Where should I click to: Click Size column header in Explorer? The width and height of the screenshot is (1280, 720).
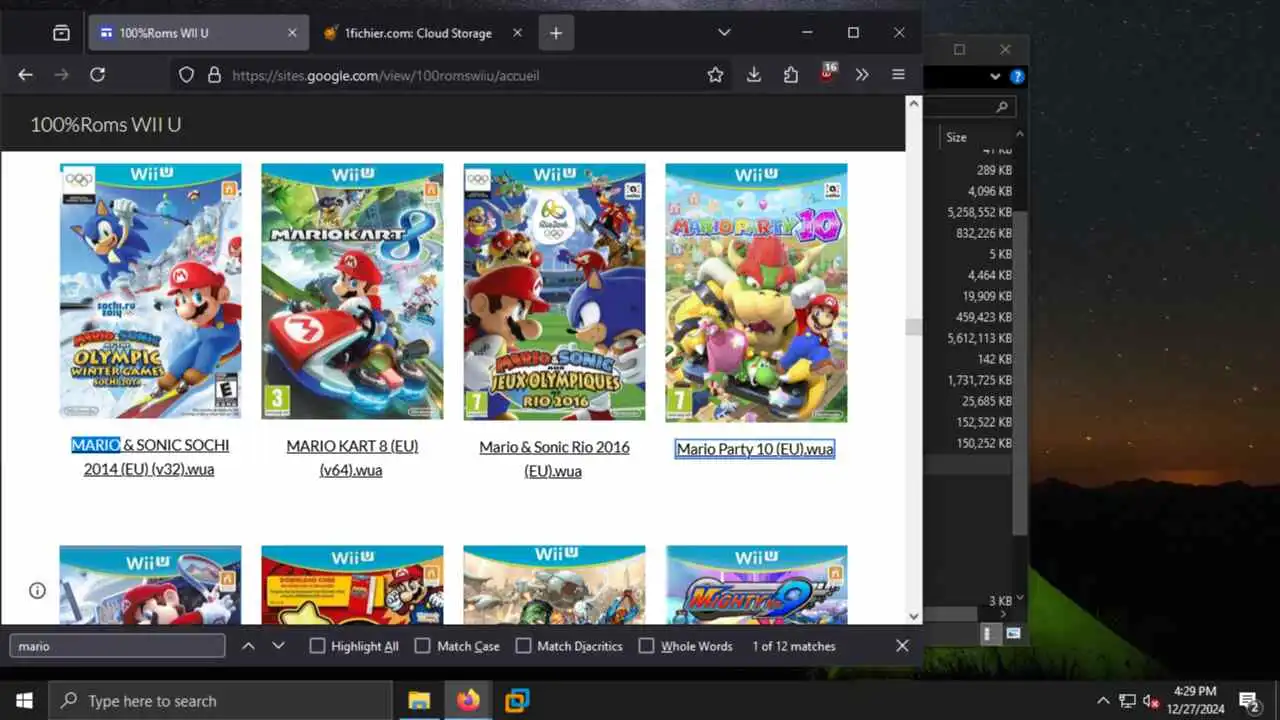coord(957,137)
